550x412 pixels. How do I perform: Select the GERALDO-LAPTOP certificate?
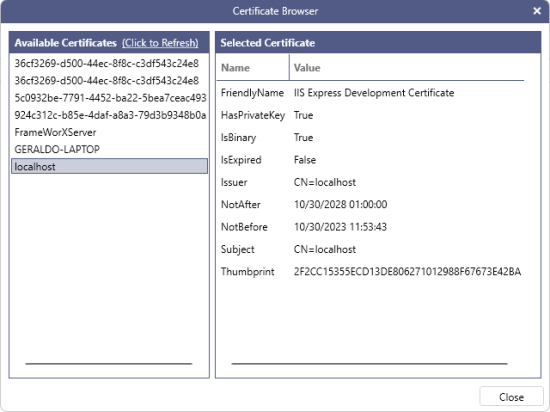pyautogui.click(x=109, y=149)
